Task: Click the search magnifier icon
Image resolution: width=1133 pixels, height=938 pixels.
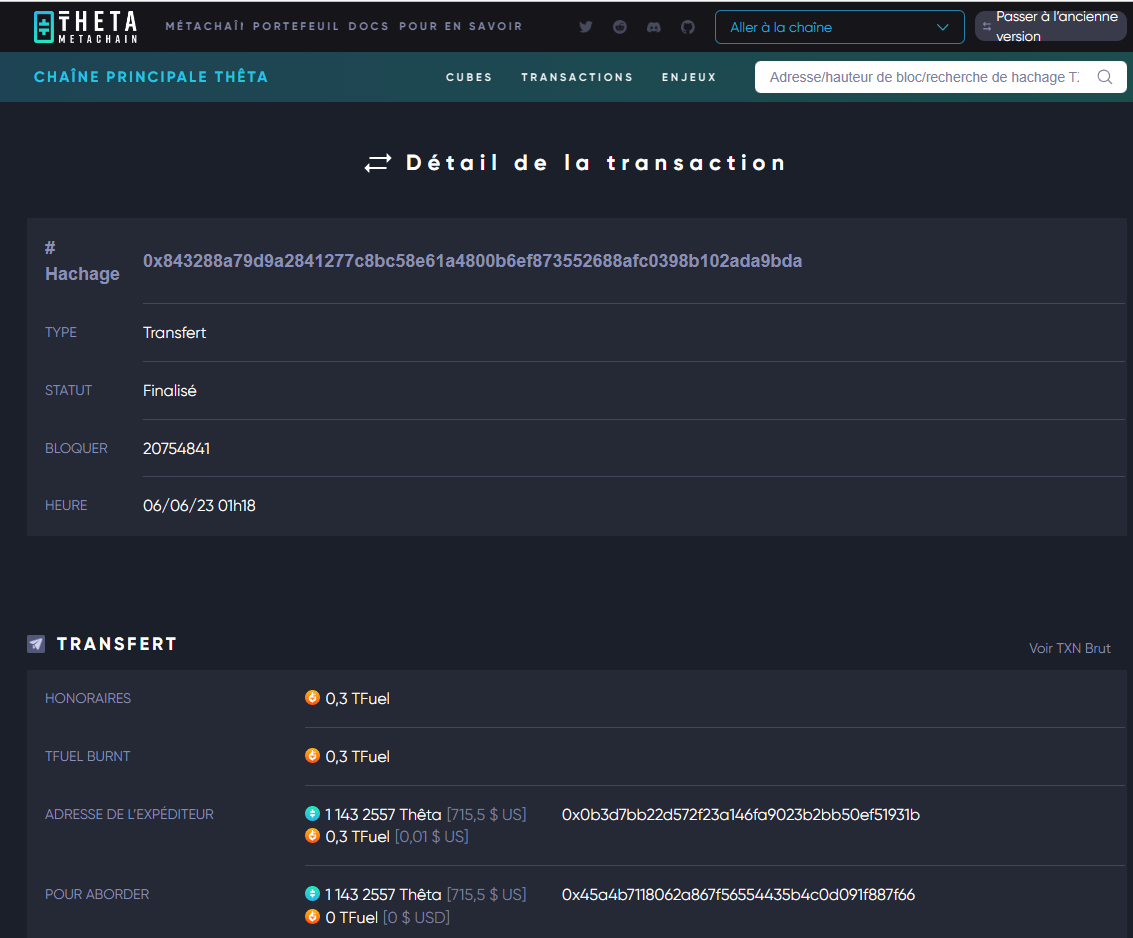Action: click(1105, 77)
